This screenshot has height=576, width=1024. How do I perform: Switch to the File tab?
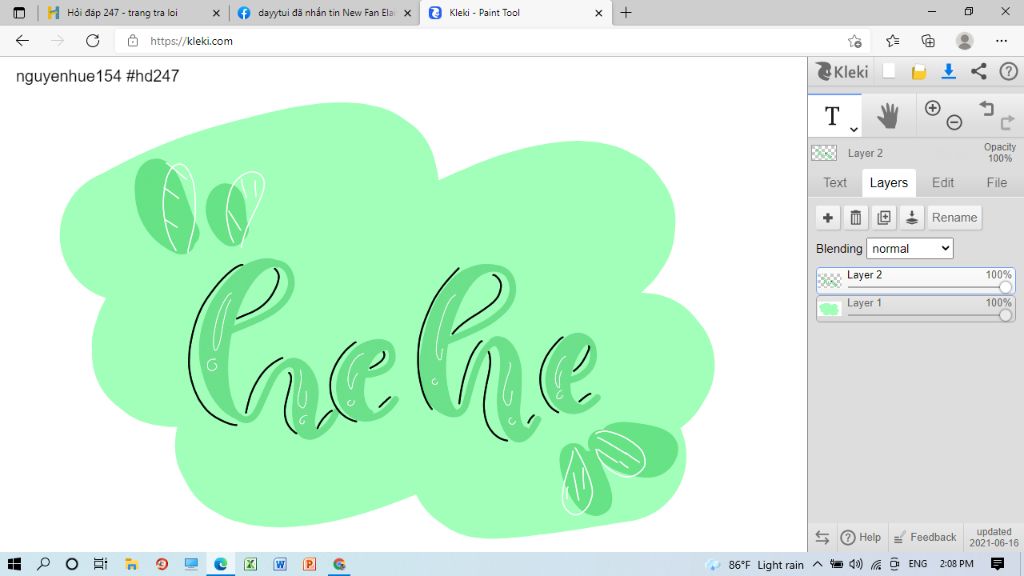point(997,183)
